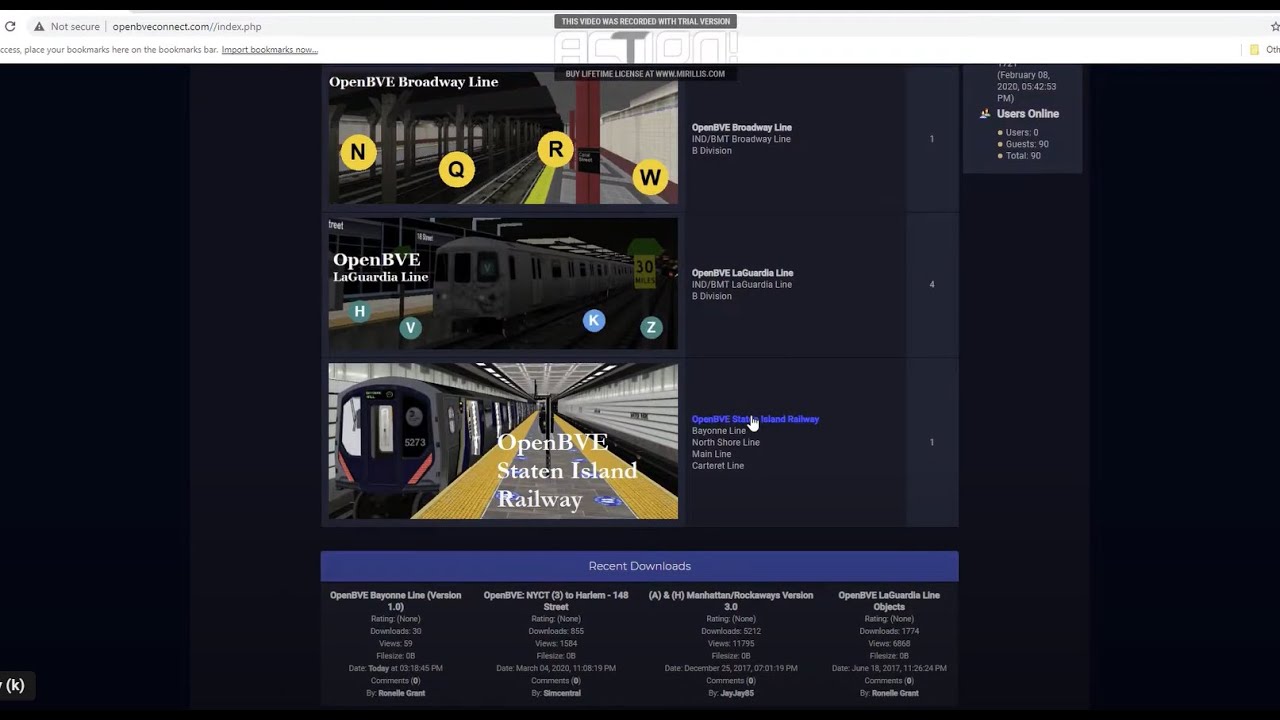Open NYCT (3) to Harlem - 148 Street download
Image resolution: width=1280 pixels, height=720 pixels.
[556, 601]
